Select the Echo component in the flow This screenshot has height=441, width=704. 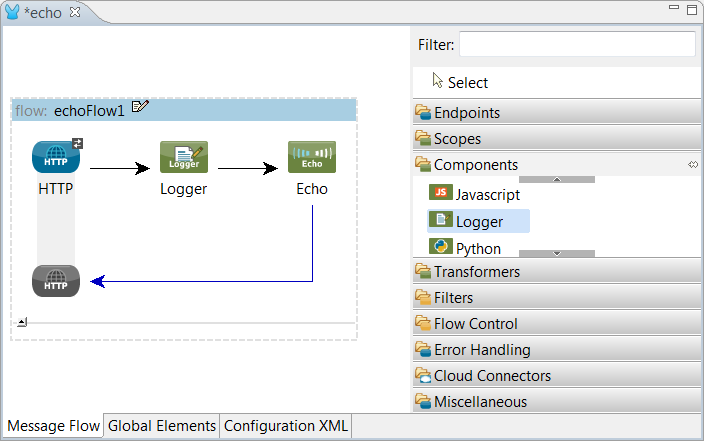[312, 157]
